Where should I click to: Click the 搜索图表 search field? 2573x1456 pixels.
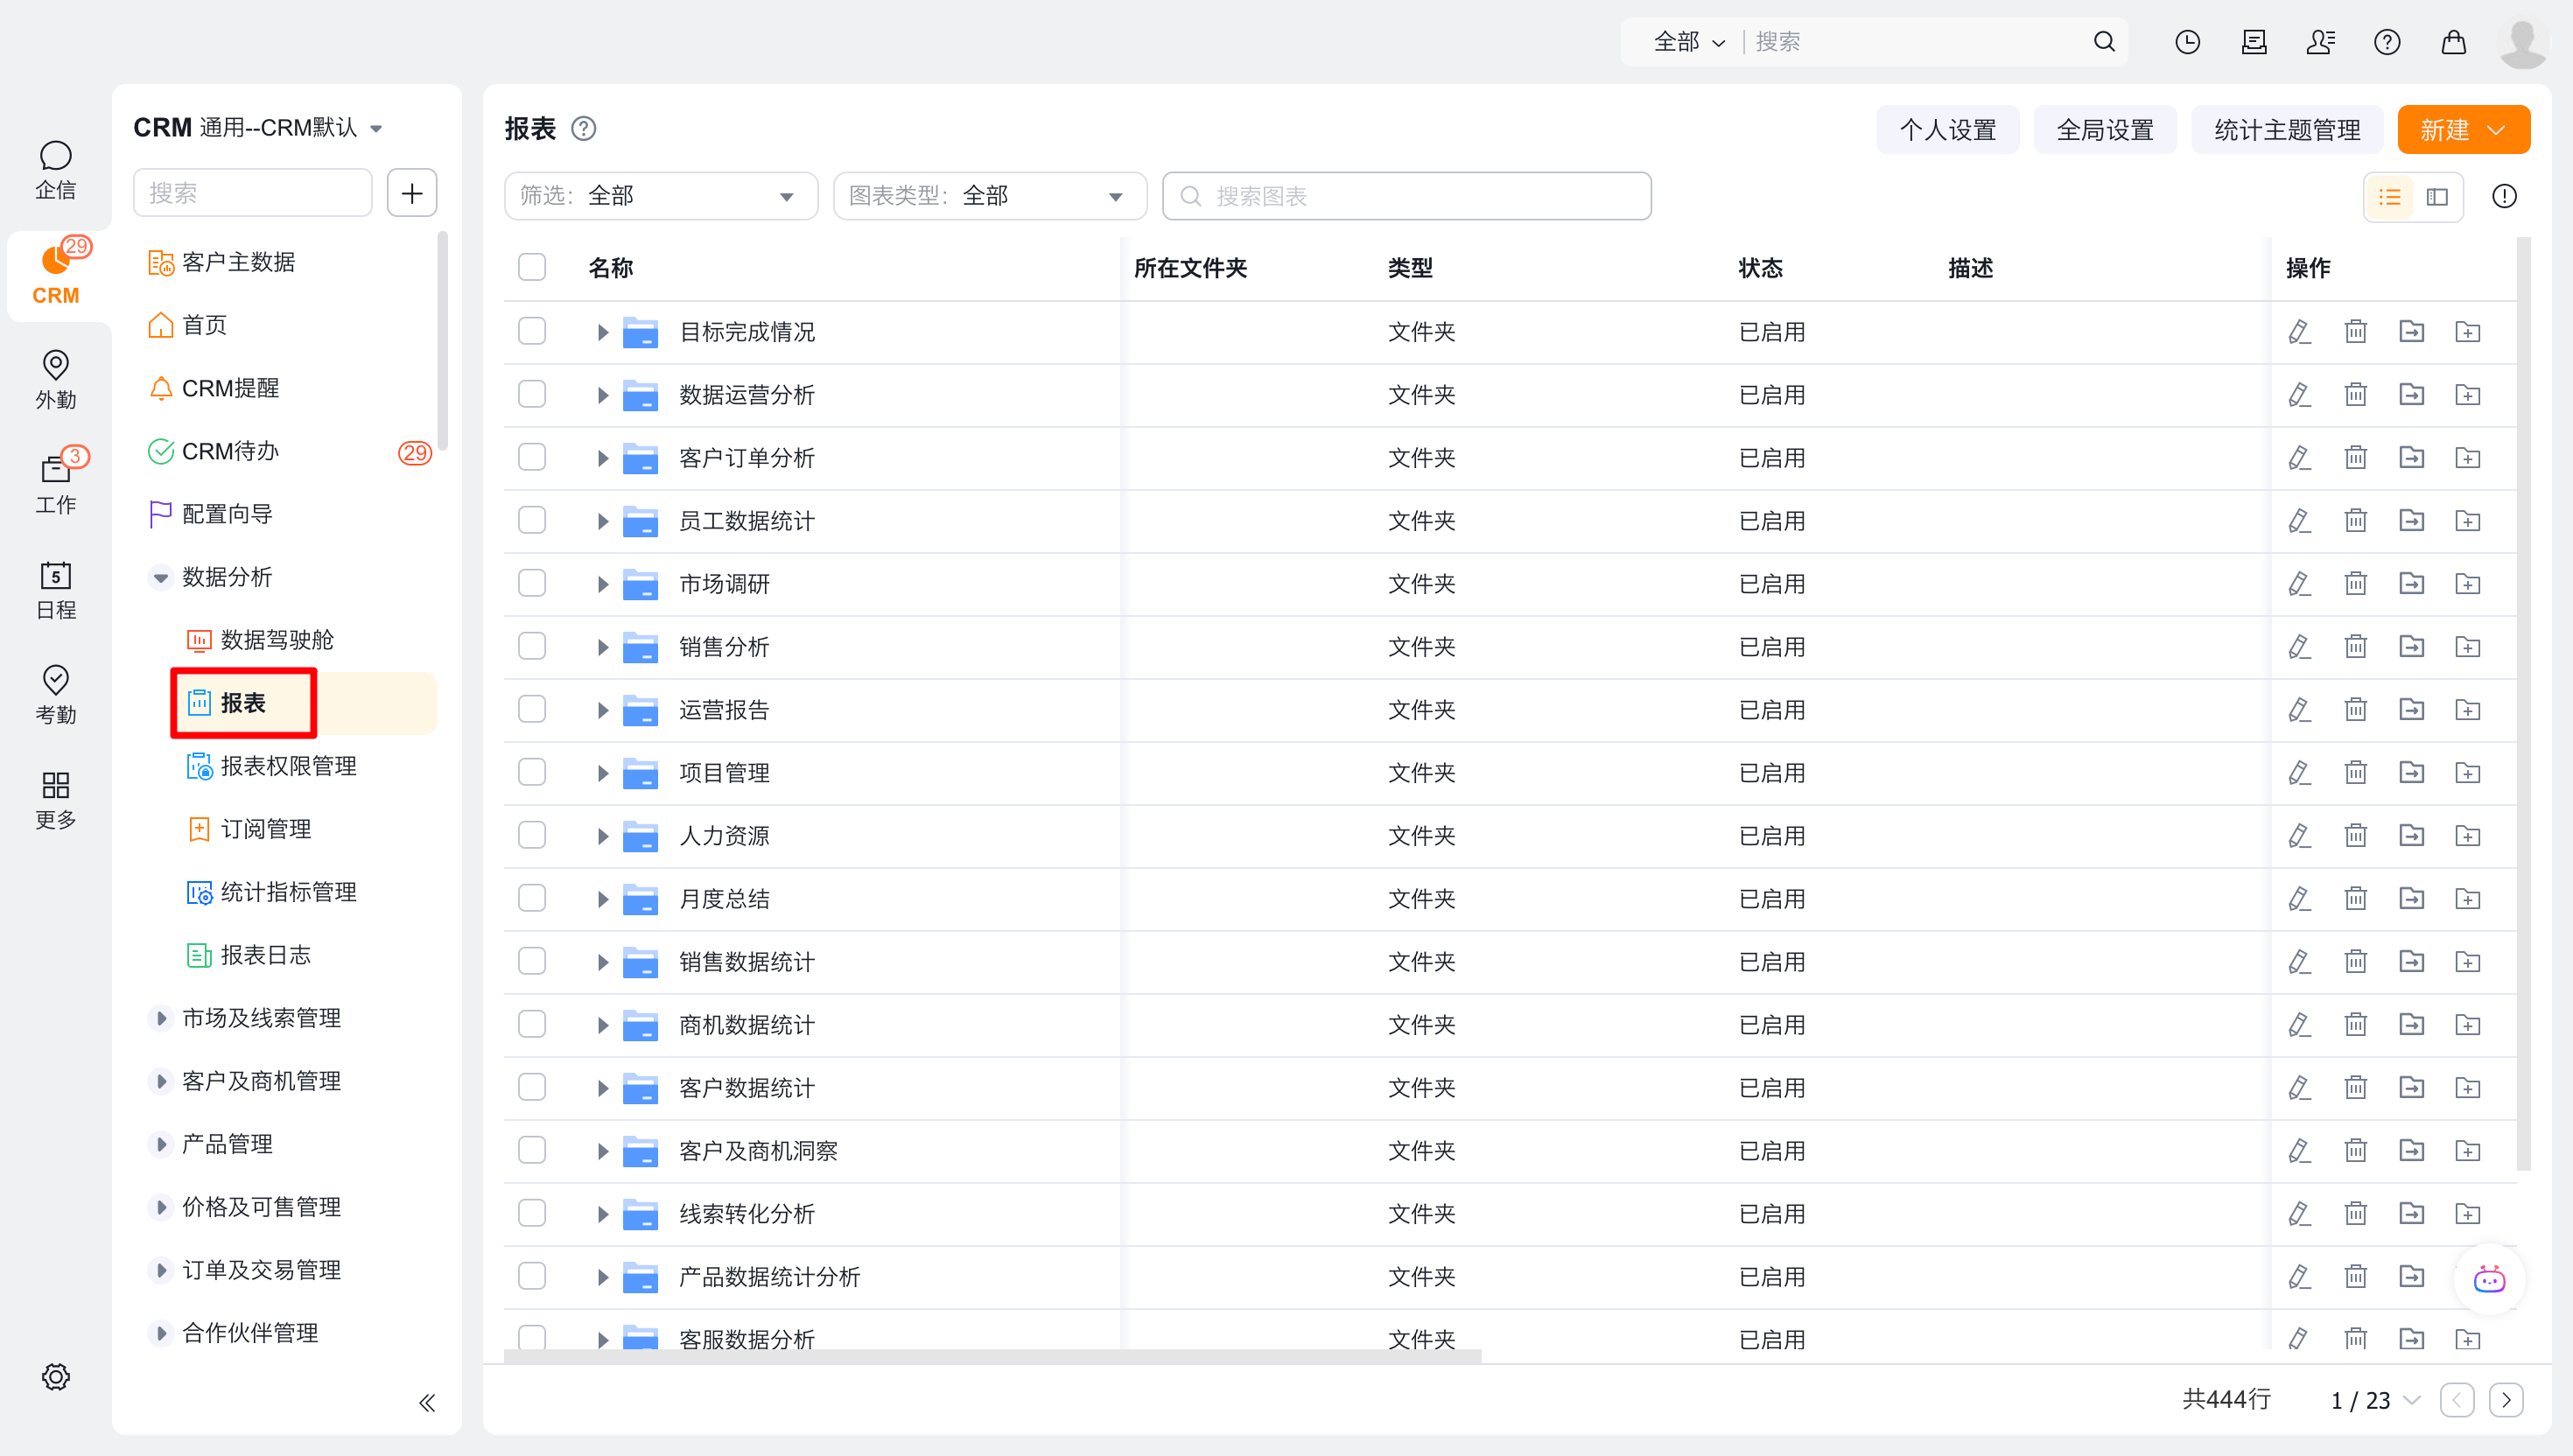click(x=1406, y=196)
